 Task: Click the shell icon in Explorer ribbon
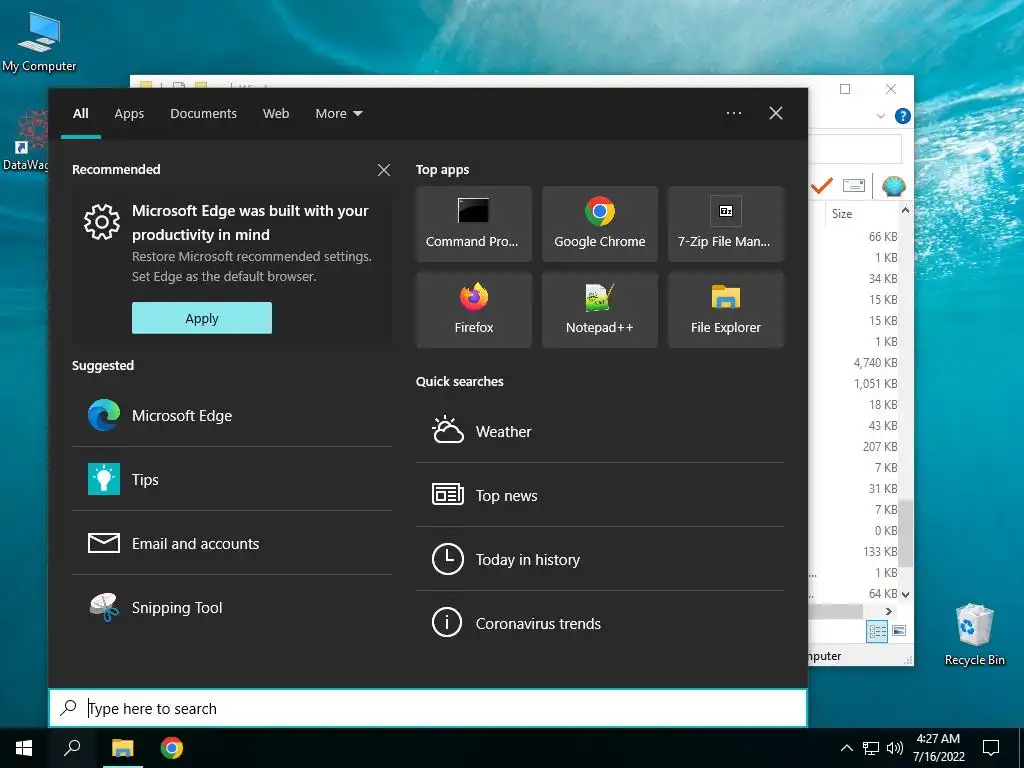[x=893, y=186]
